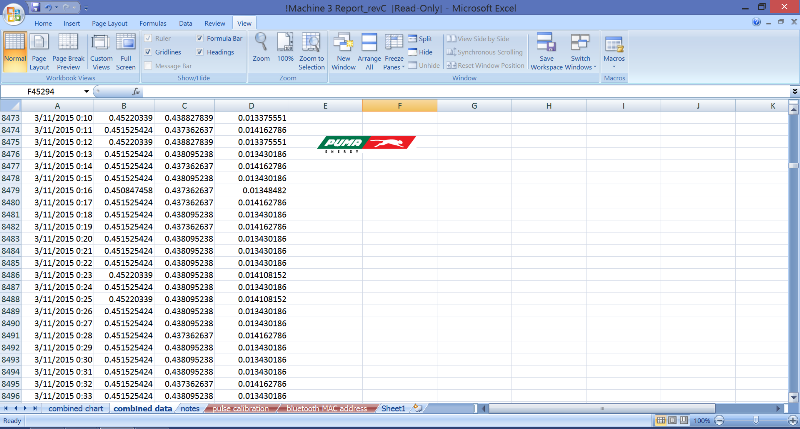Screen dimensions: 800x429
Task: Set zoom to 100% in ribbon
Action: [x=285, y=48]
